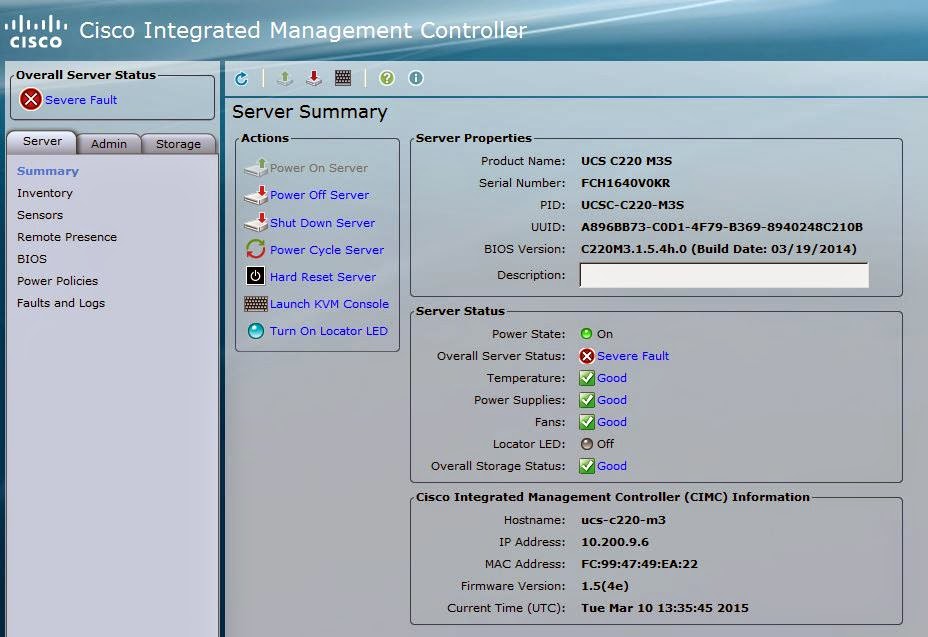
Task: Click the Server Summary heading
Action: tap(310, 111)
